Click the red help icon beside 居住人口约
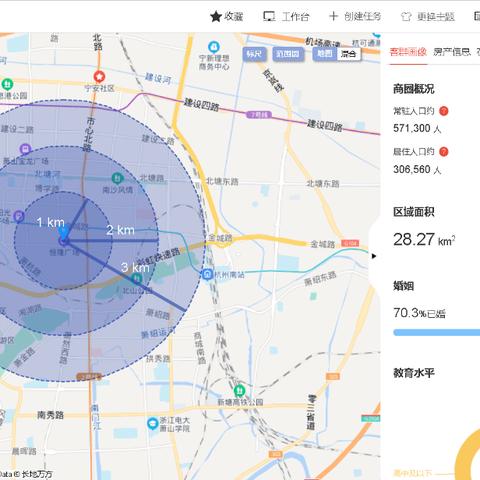This screenshot has width=480, height=480. (444, 152)
